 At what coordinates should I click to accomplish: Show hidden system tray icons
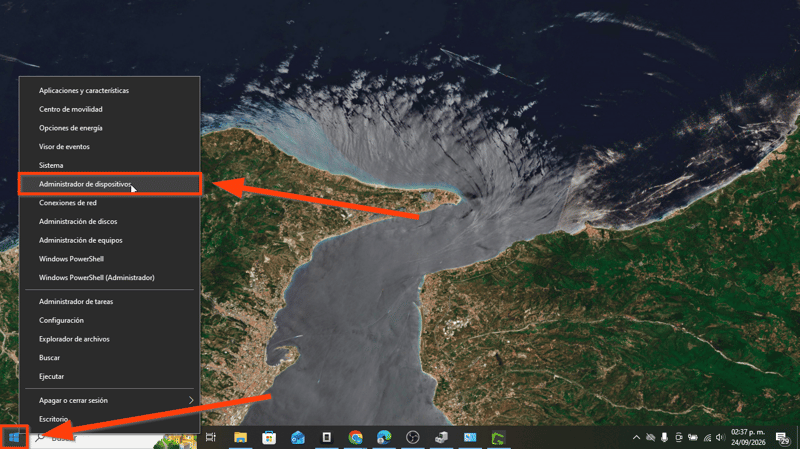coord(636,437)
